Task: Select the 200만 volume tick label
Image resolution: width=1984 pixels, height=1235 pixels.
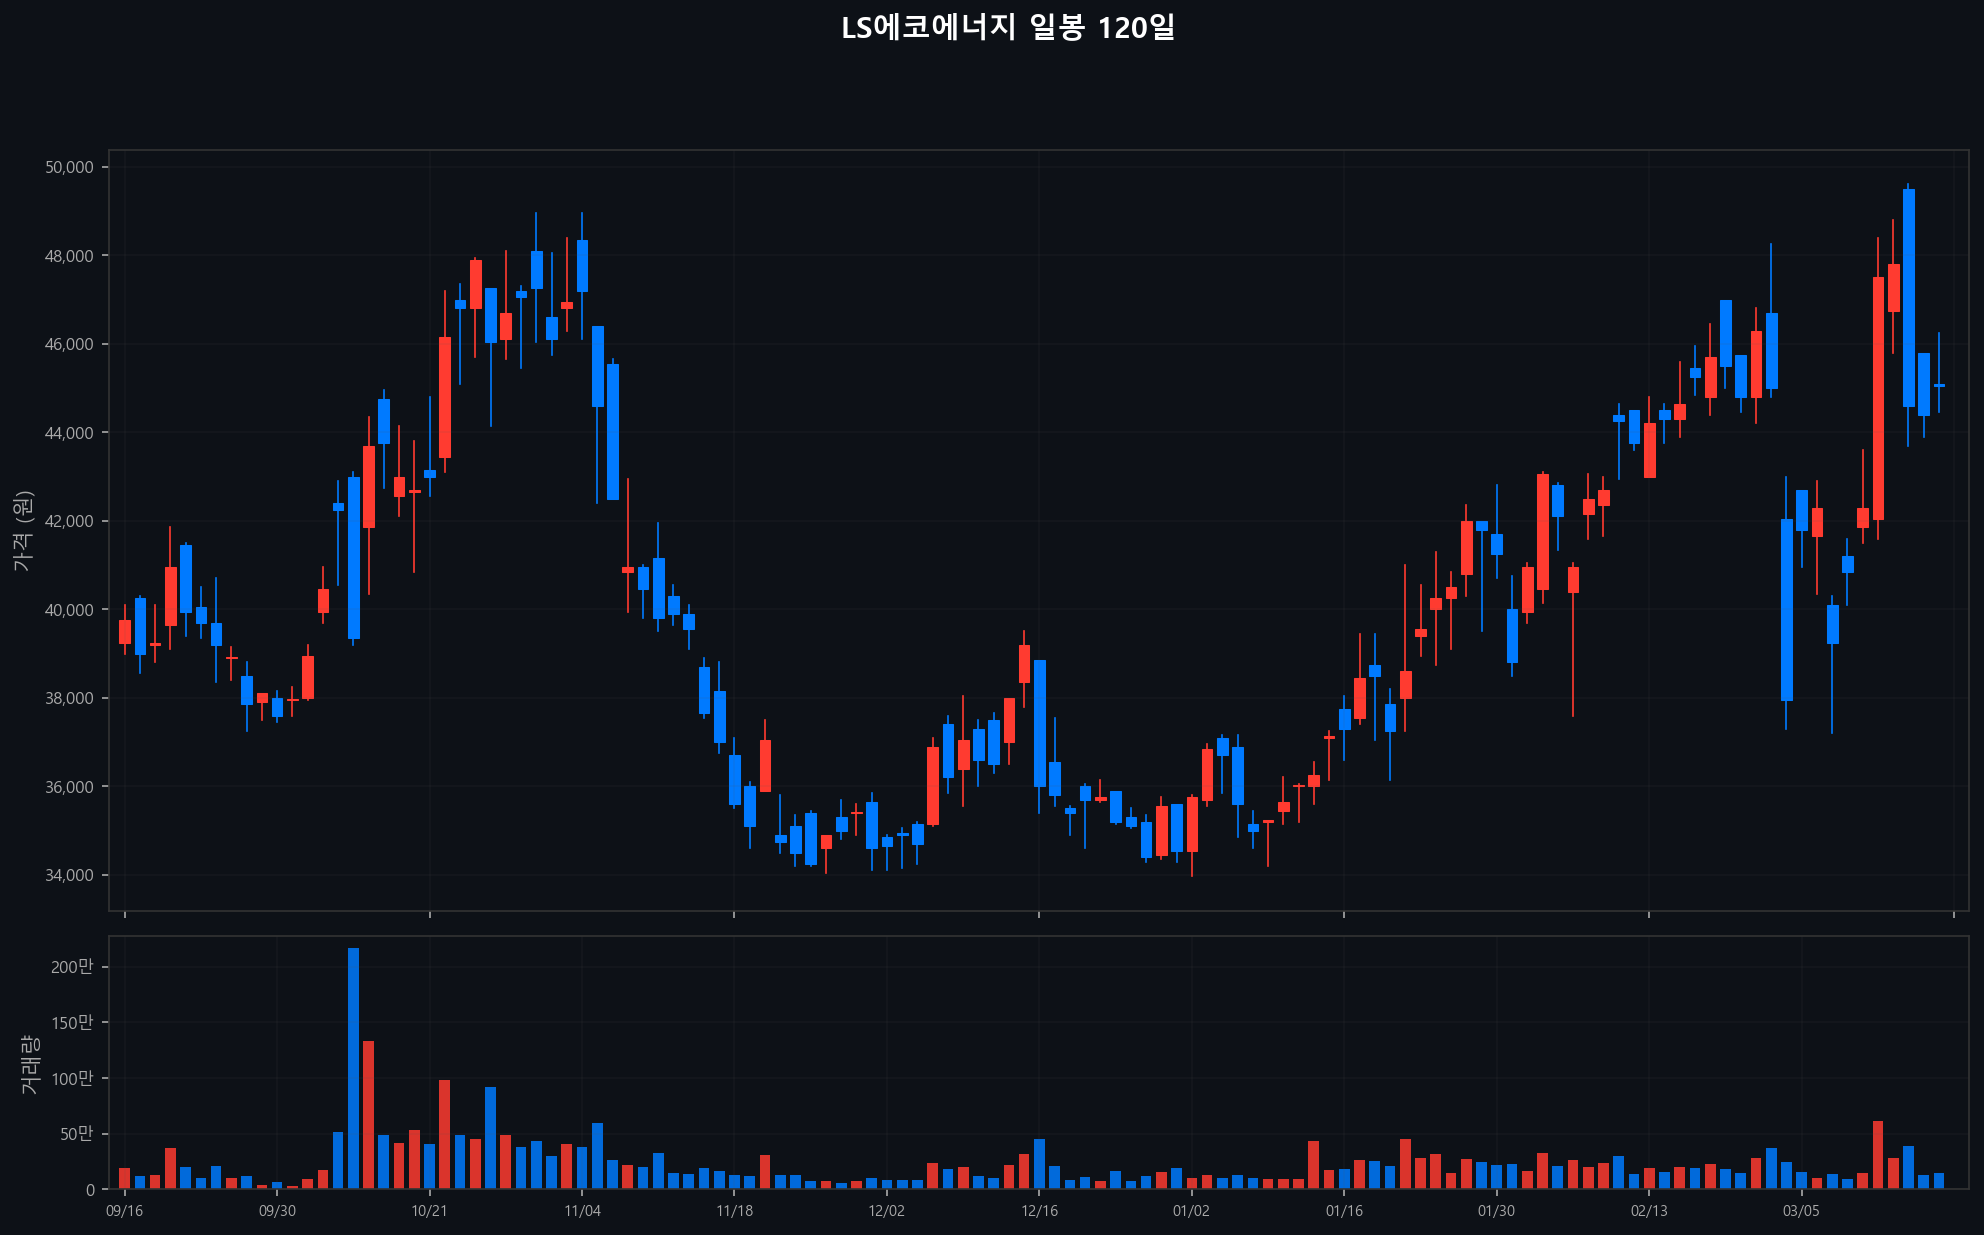Action: (x=72, y=967)
